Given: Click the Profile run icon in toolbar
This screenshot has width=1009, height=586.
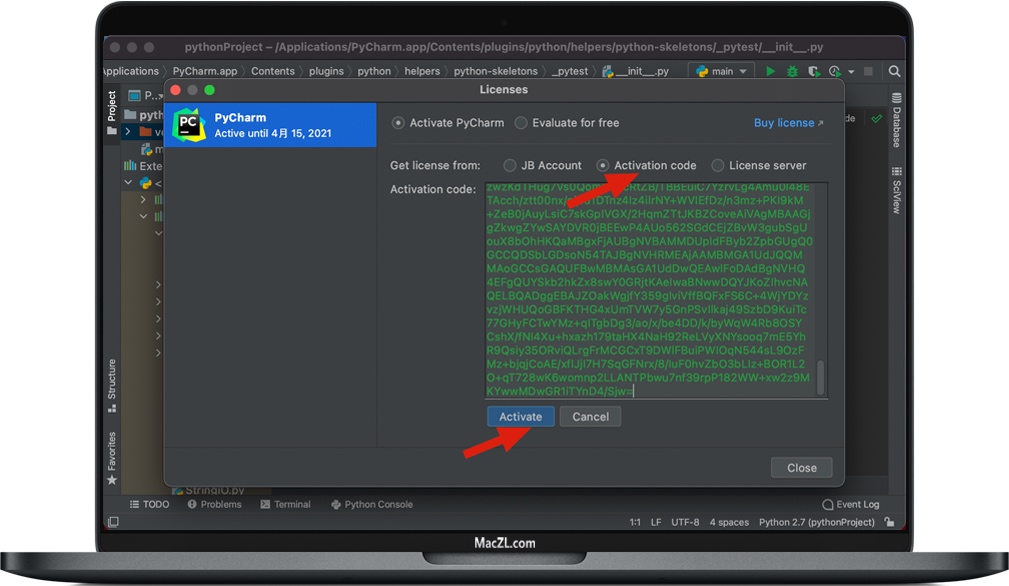Looking at the screenshot, I should click(x=835, y=71).
